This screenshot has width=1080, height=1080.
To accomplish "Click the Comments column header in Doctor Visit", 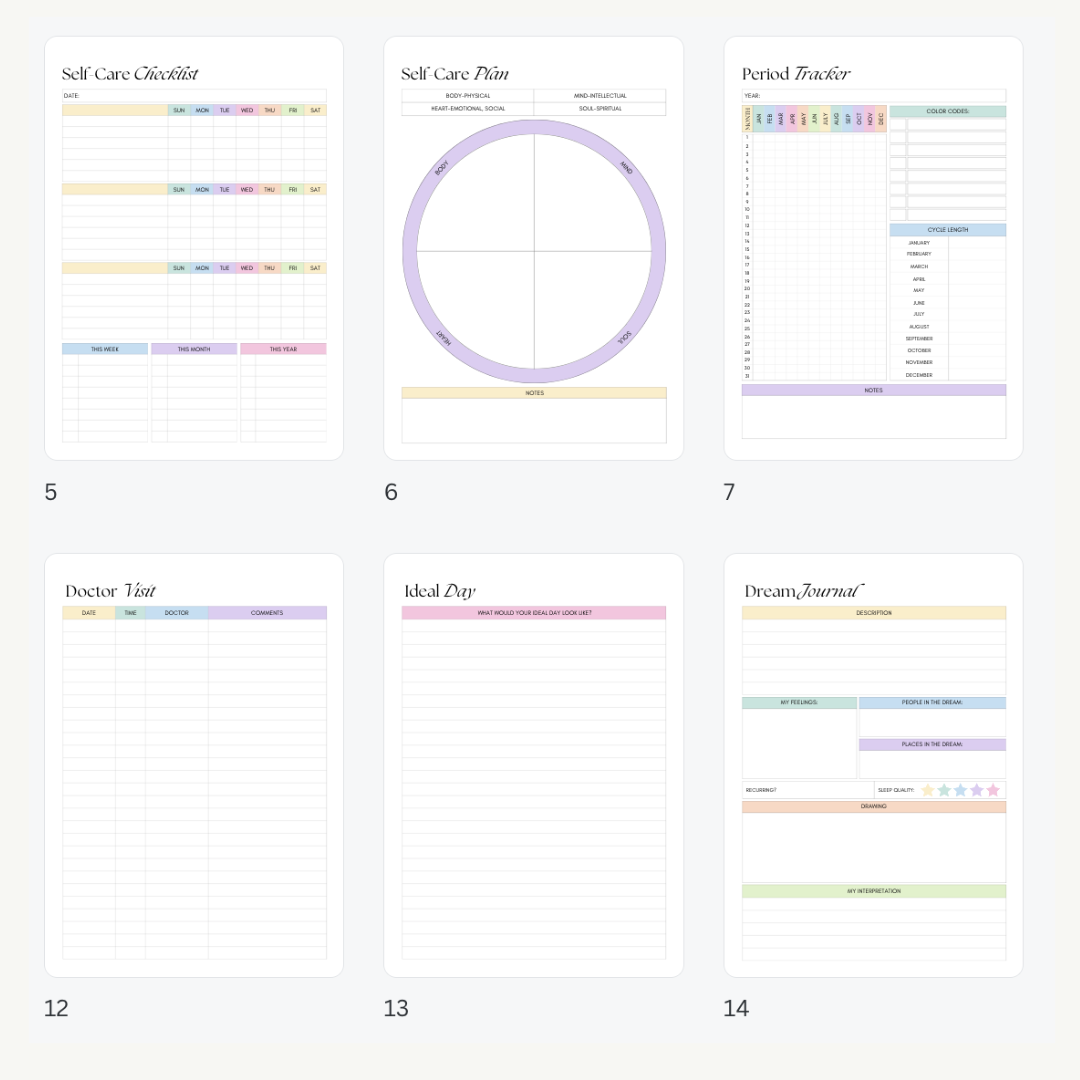I will point(267,613).
